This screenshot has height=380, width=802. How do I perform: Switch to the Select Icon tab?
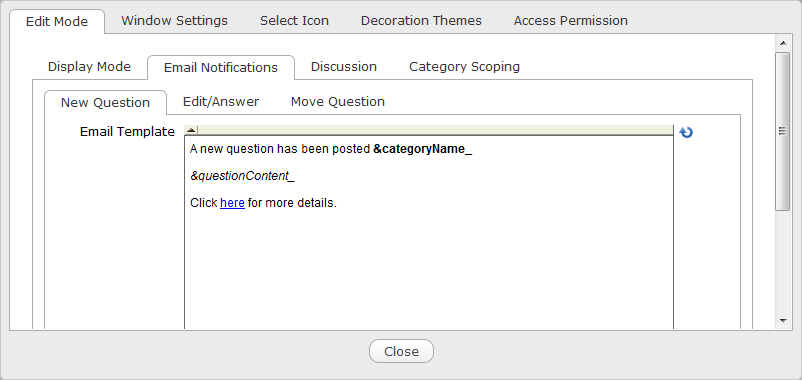click(x=294, y=21)
